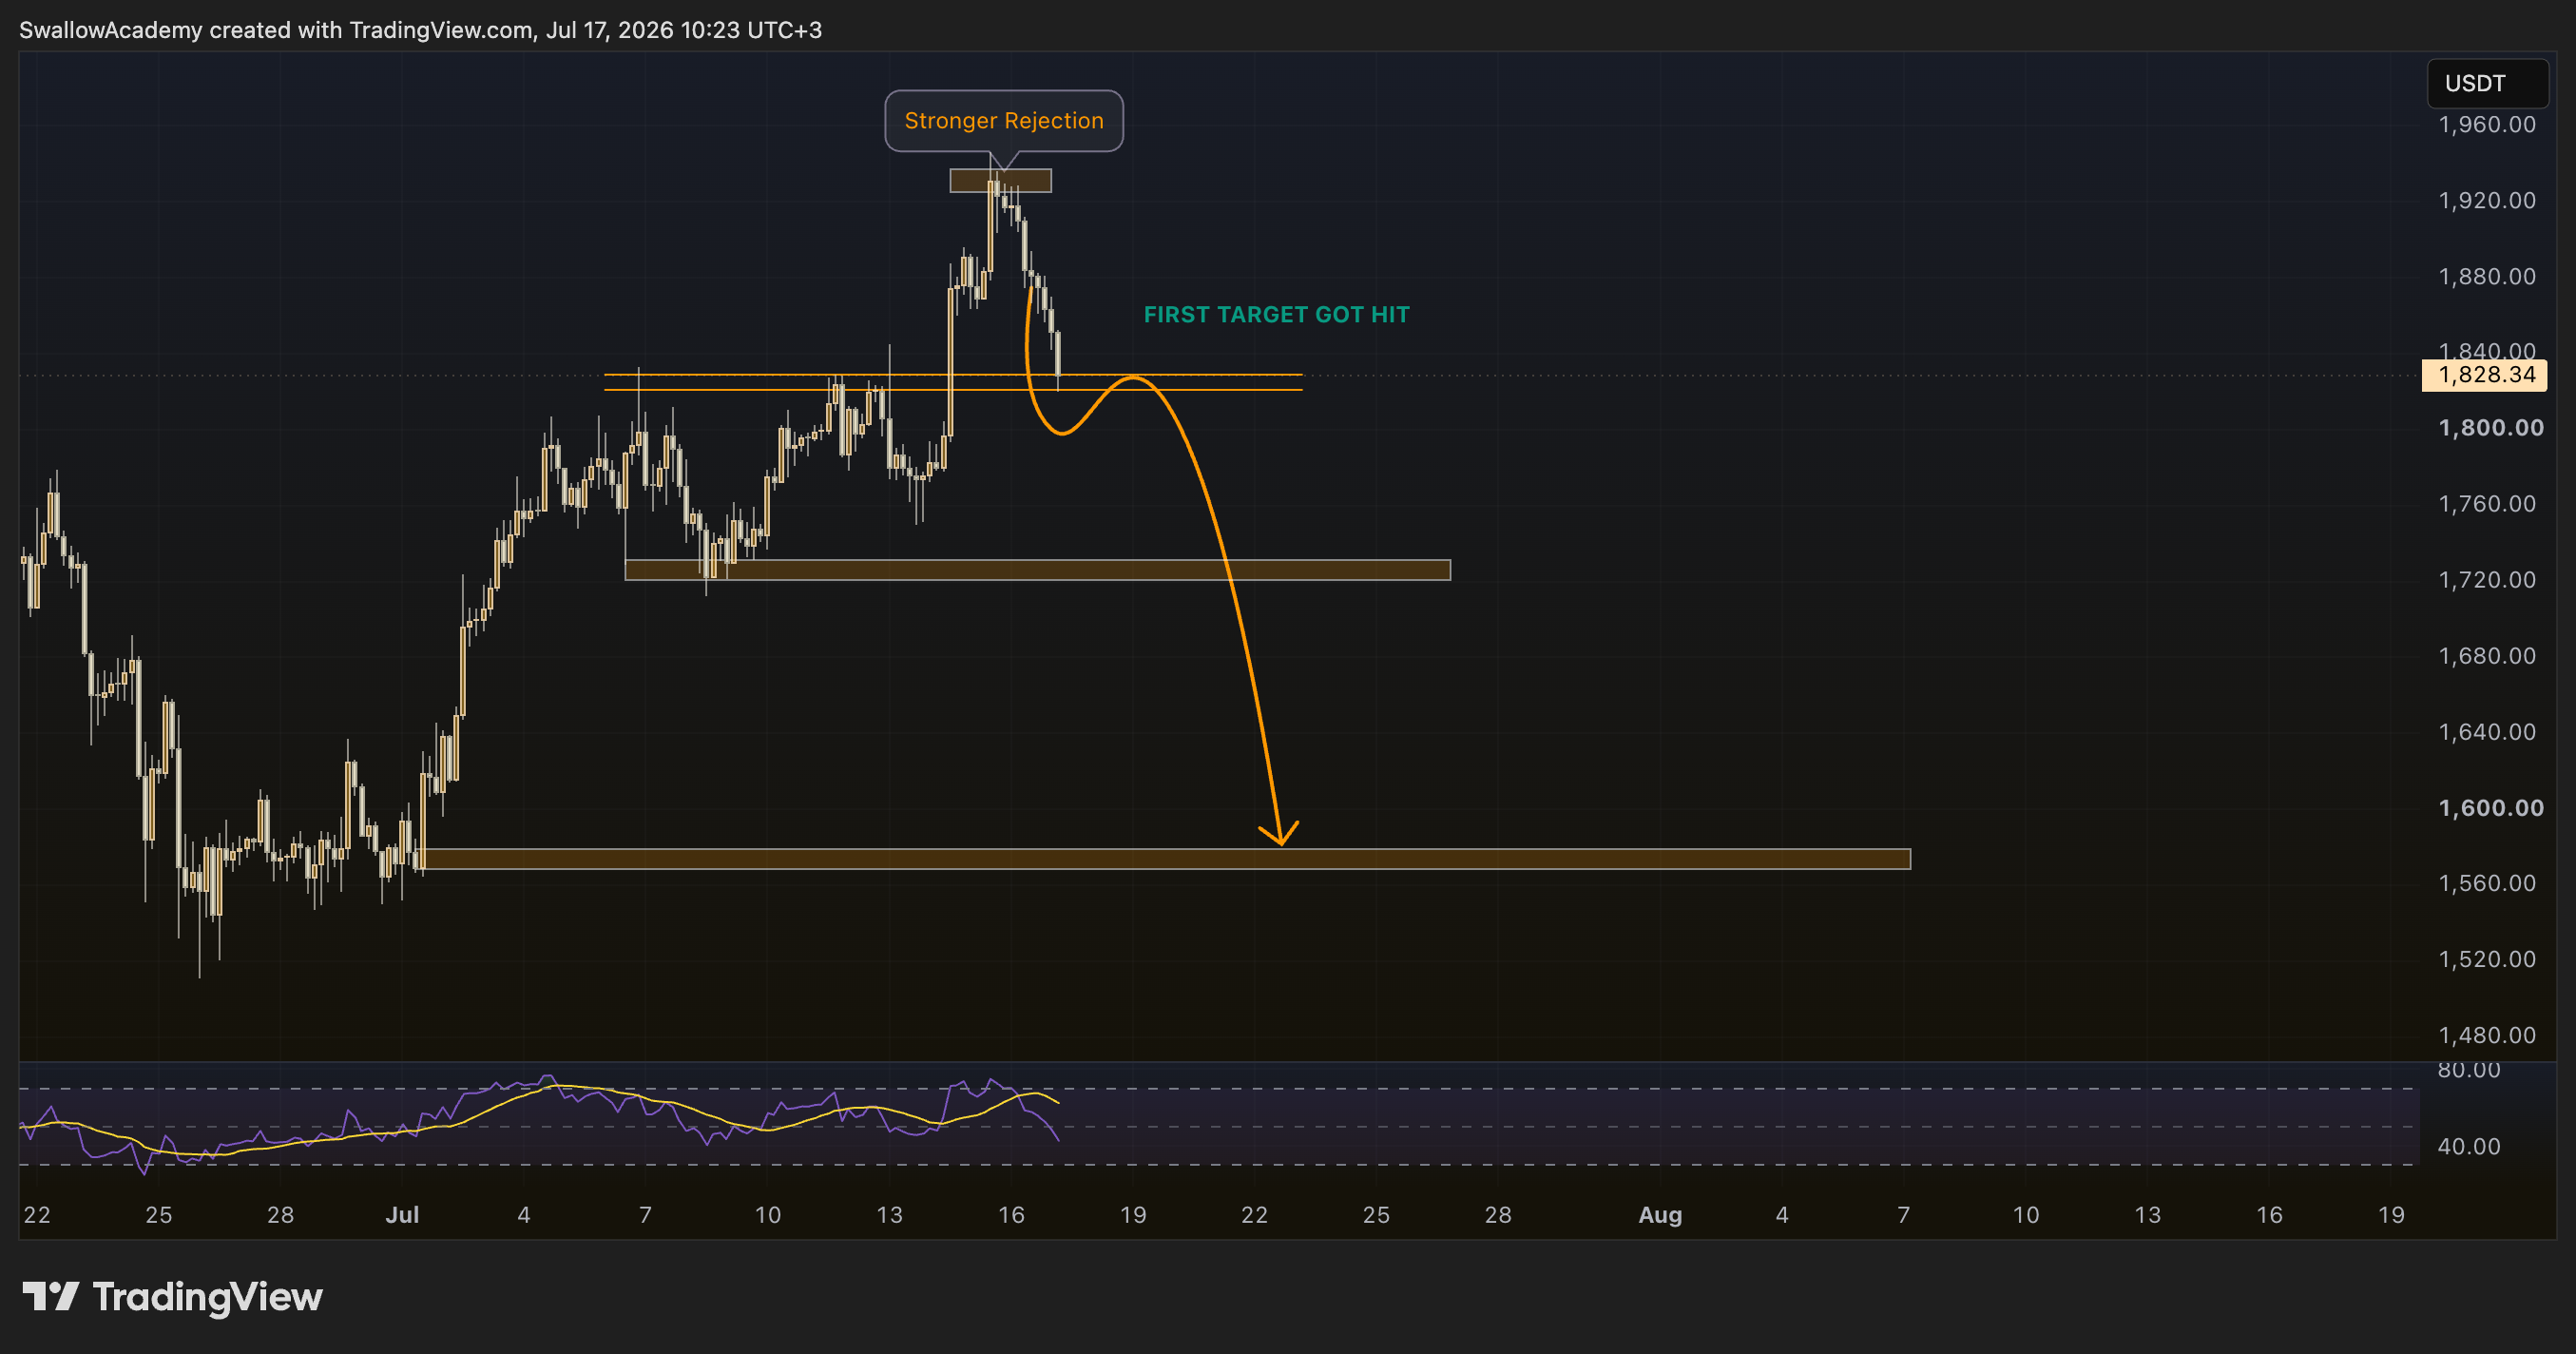Click the 1,920.00 price axis label
Screen dimensions: 2576x1354
[x=2487, y=200]
